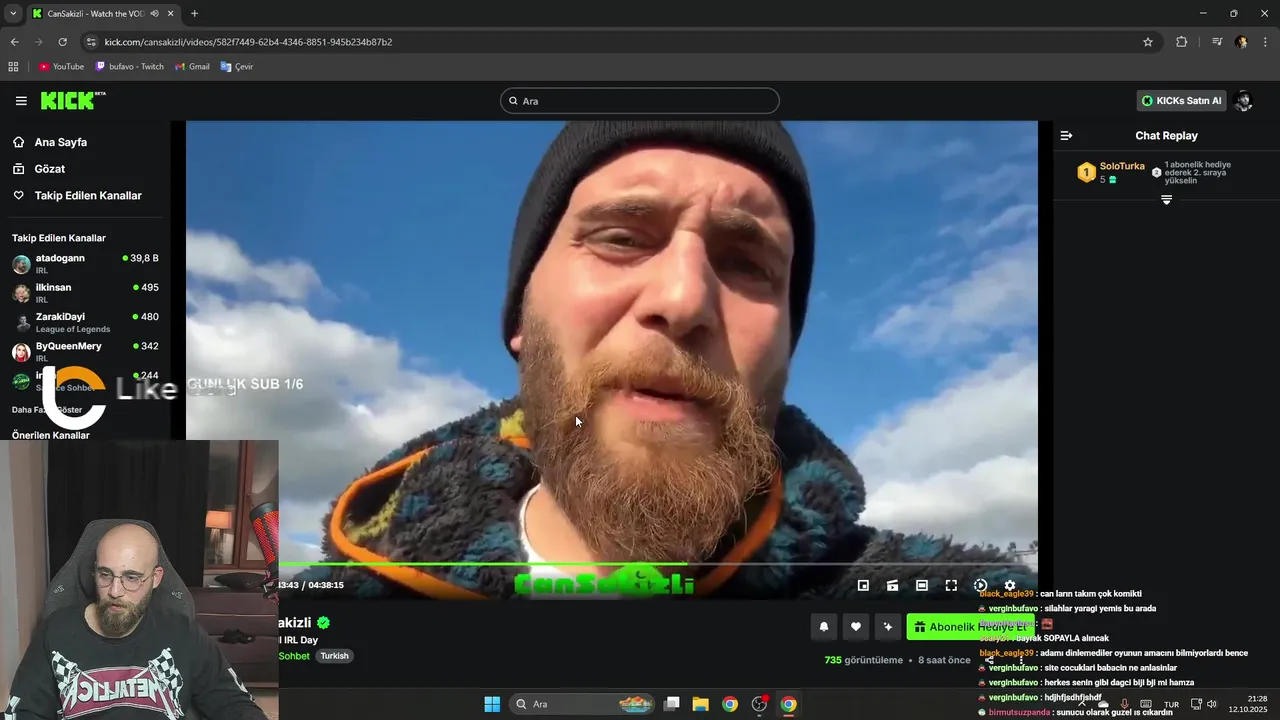Screen dimensions: 1280x720
Task: Reload the current page
Action: coord(62,42)
